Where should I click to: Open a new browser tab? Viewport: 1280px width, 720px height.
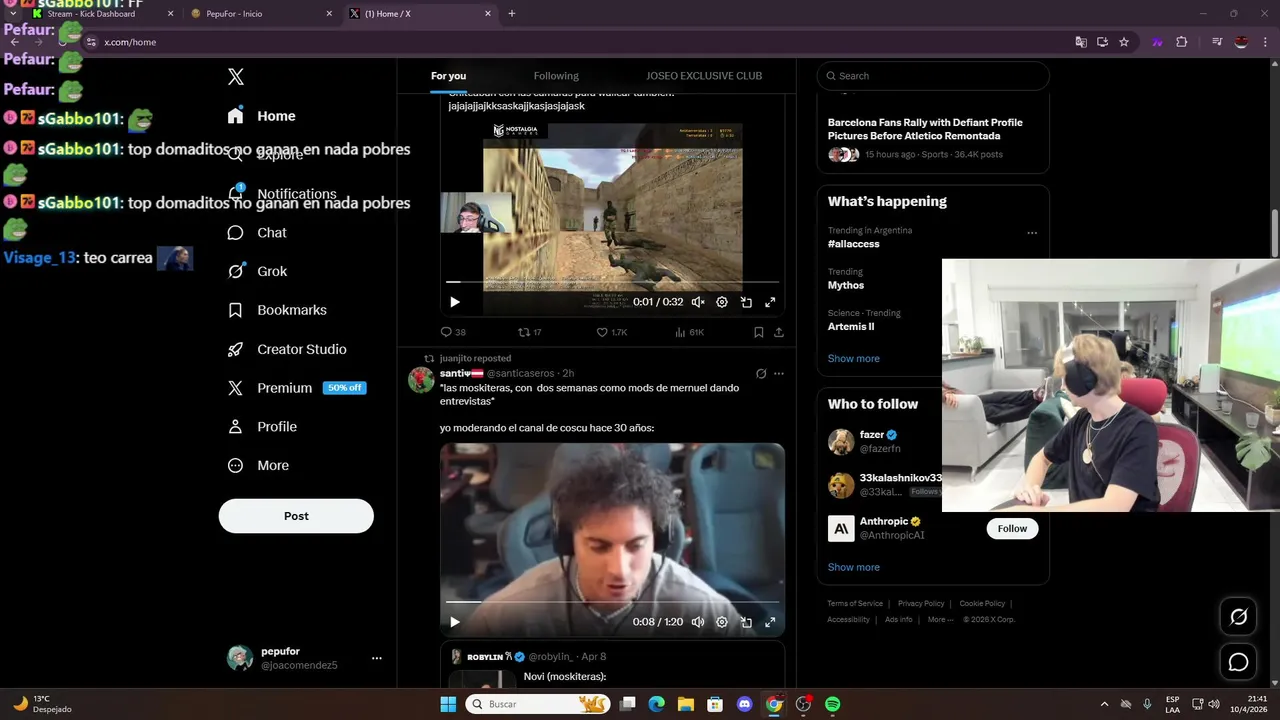click(x=512, y=14)
